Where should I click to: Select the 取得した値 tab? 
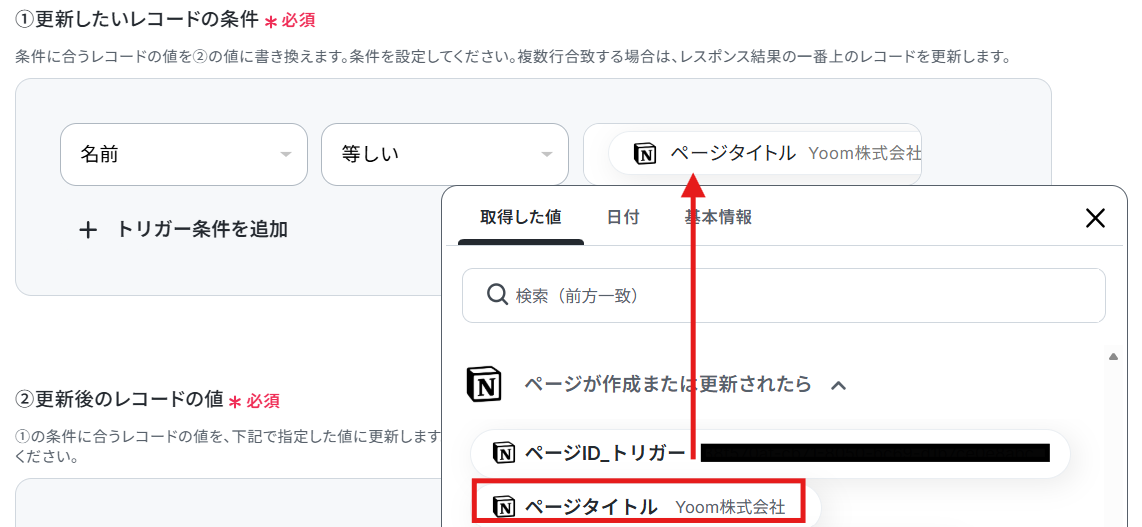pos(521,217)
